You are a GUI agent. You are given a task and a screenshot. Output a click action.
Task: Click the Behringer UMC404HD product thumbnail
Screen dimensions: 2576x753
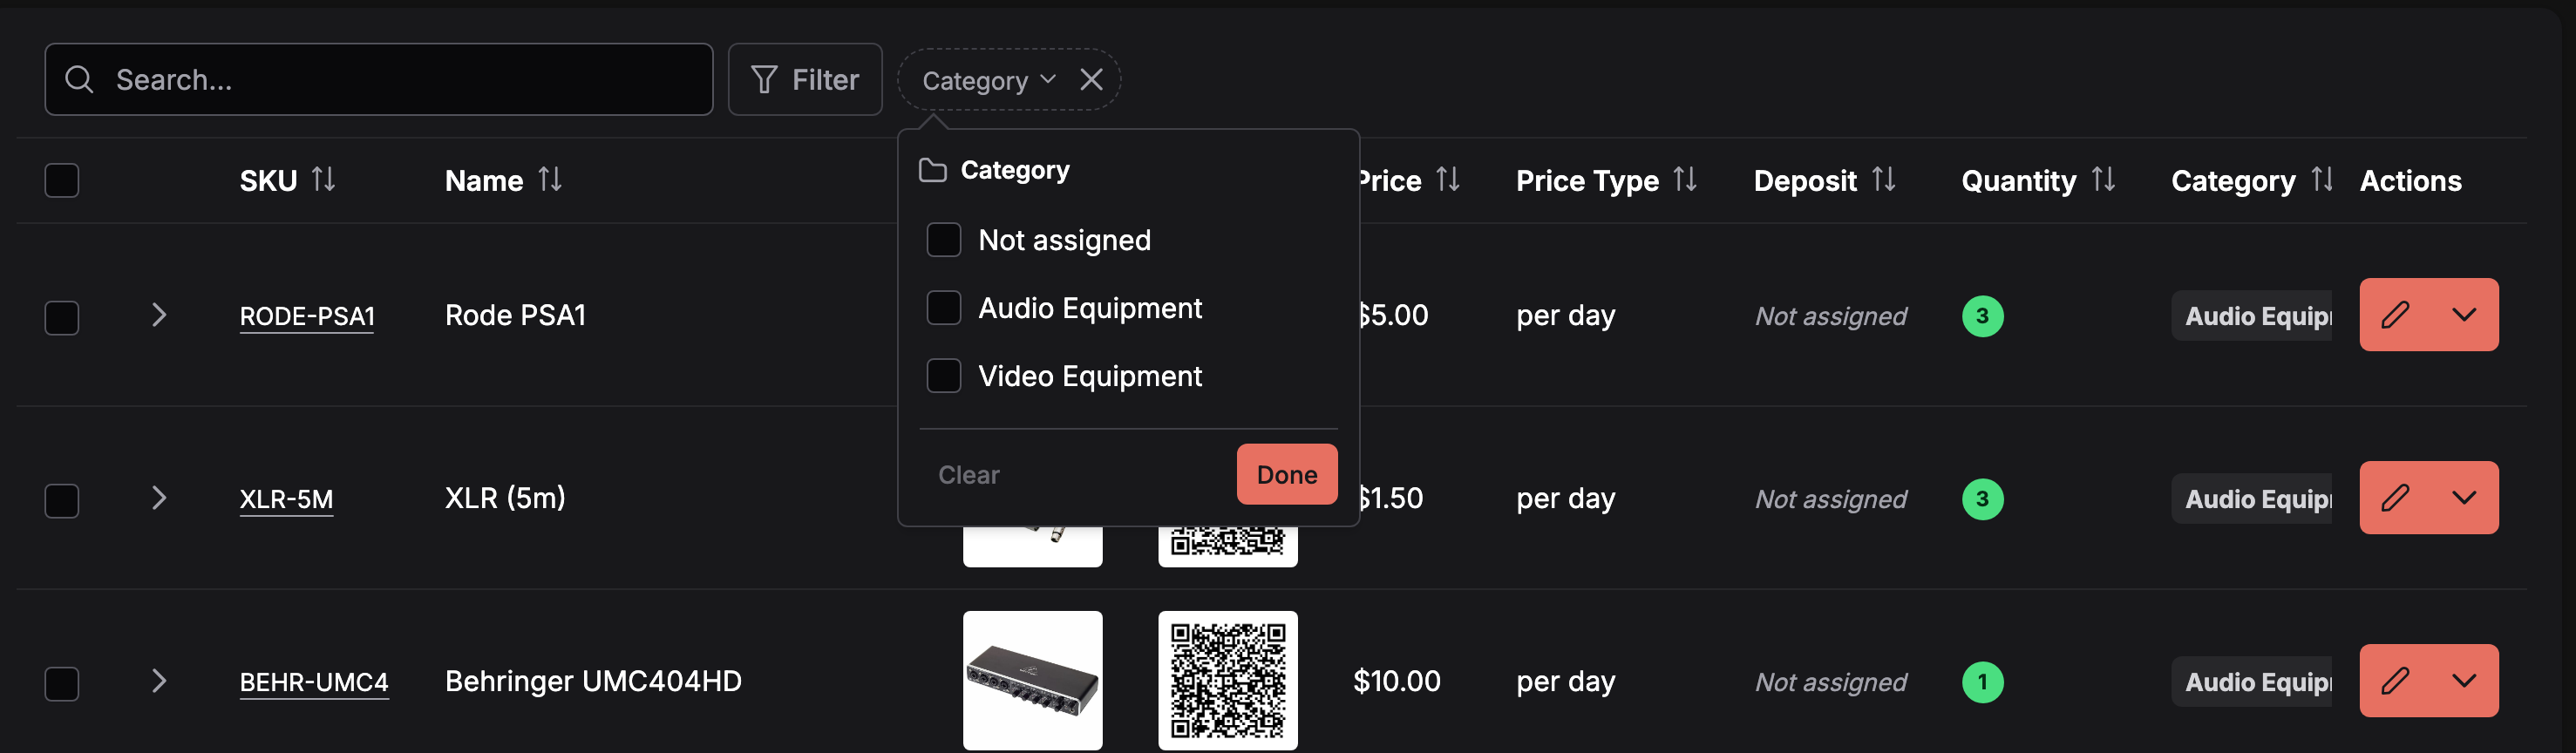[x=1033, y=681]
